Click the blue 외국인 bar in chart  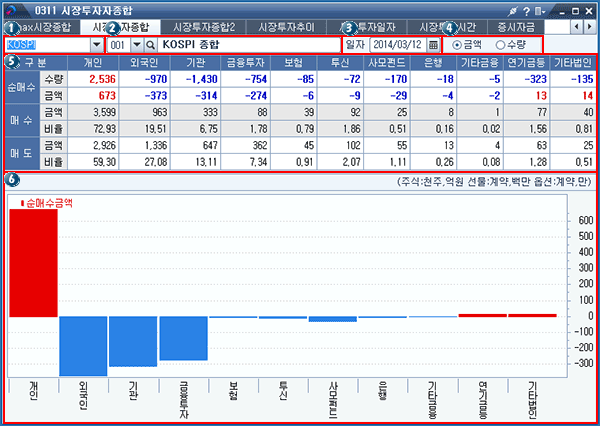coord(83,346)
